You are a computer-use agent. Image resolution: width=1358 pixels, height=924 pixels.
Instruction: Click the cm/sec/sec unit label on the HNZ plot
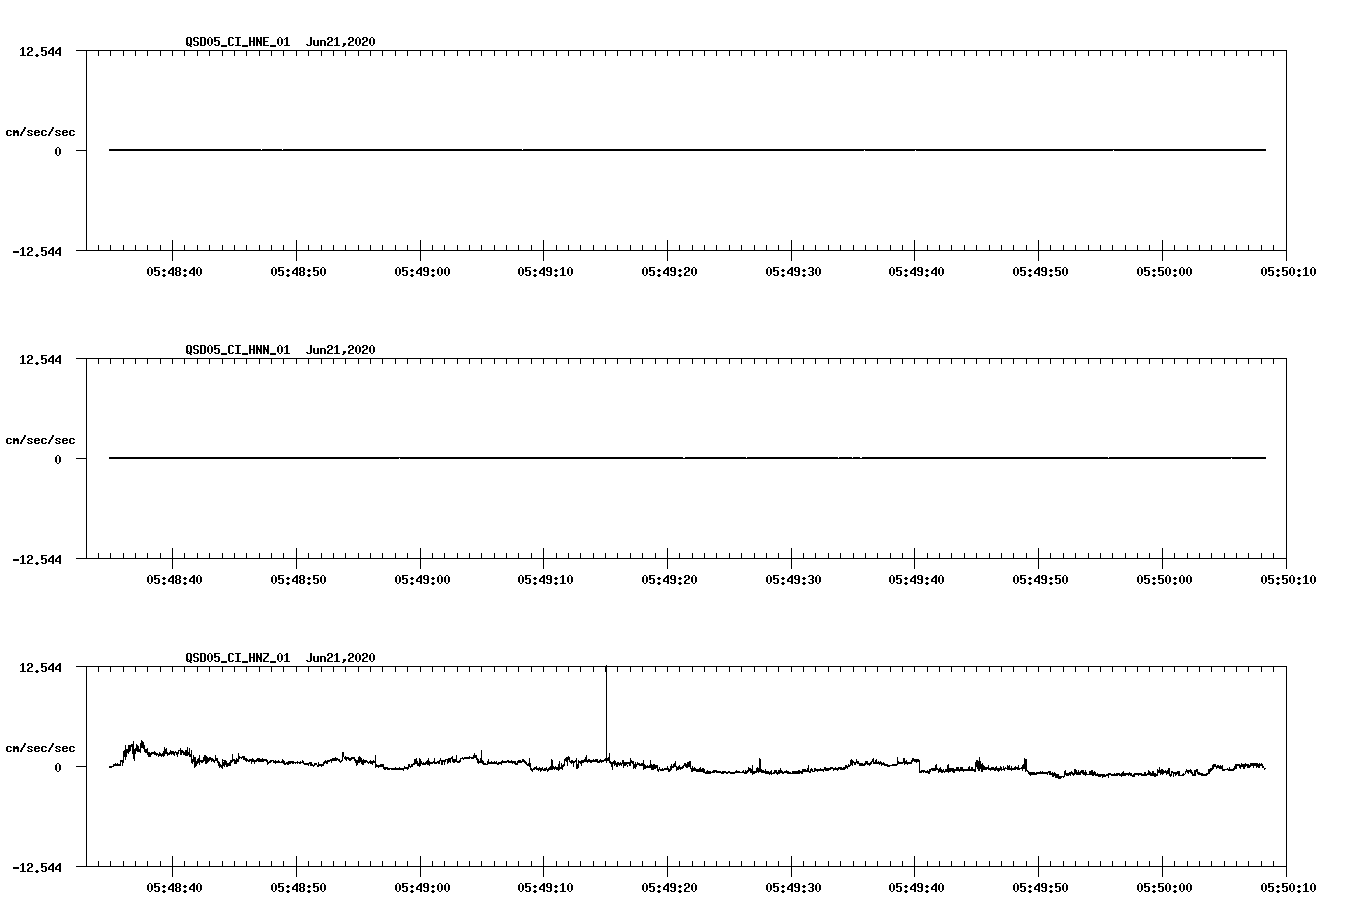[x=40, y=748]
